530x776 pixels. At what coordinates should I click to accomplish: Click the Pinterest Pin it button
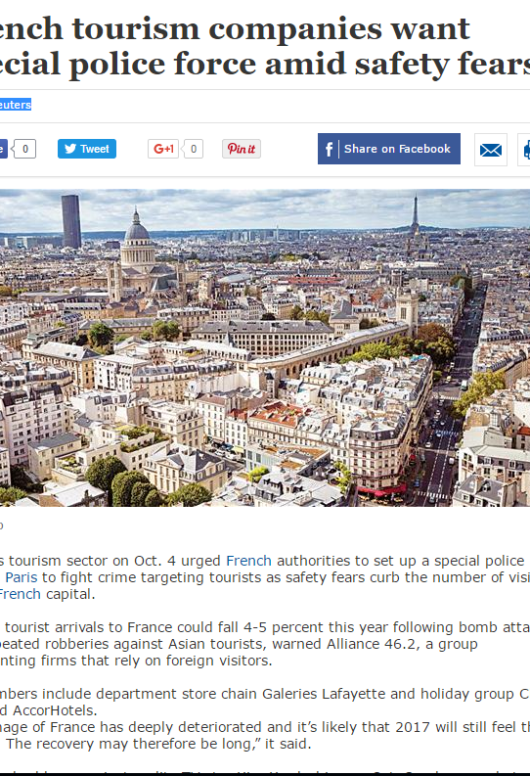tap(241, 148)
